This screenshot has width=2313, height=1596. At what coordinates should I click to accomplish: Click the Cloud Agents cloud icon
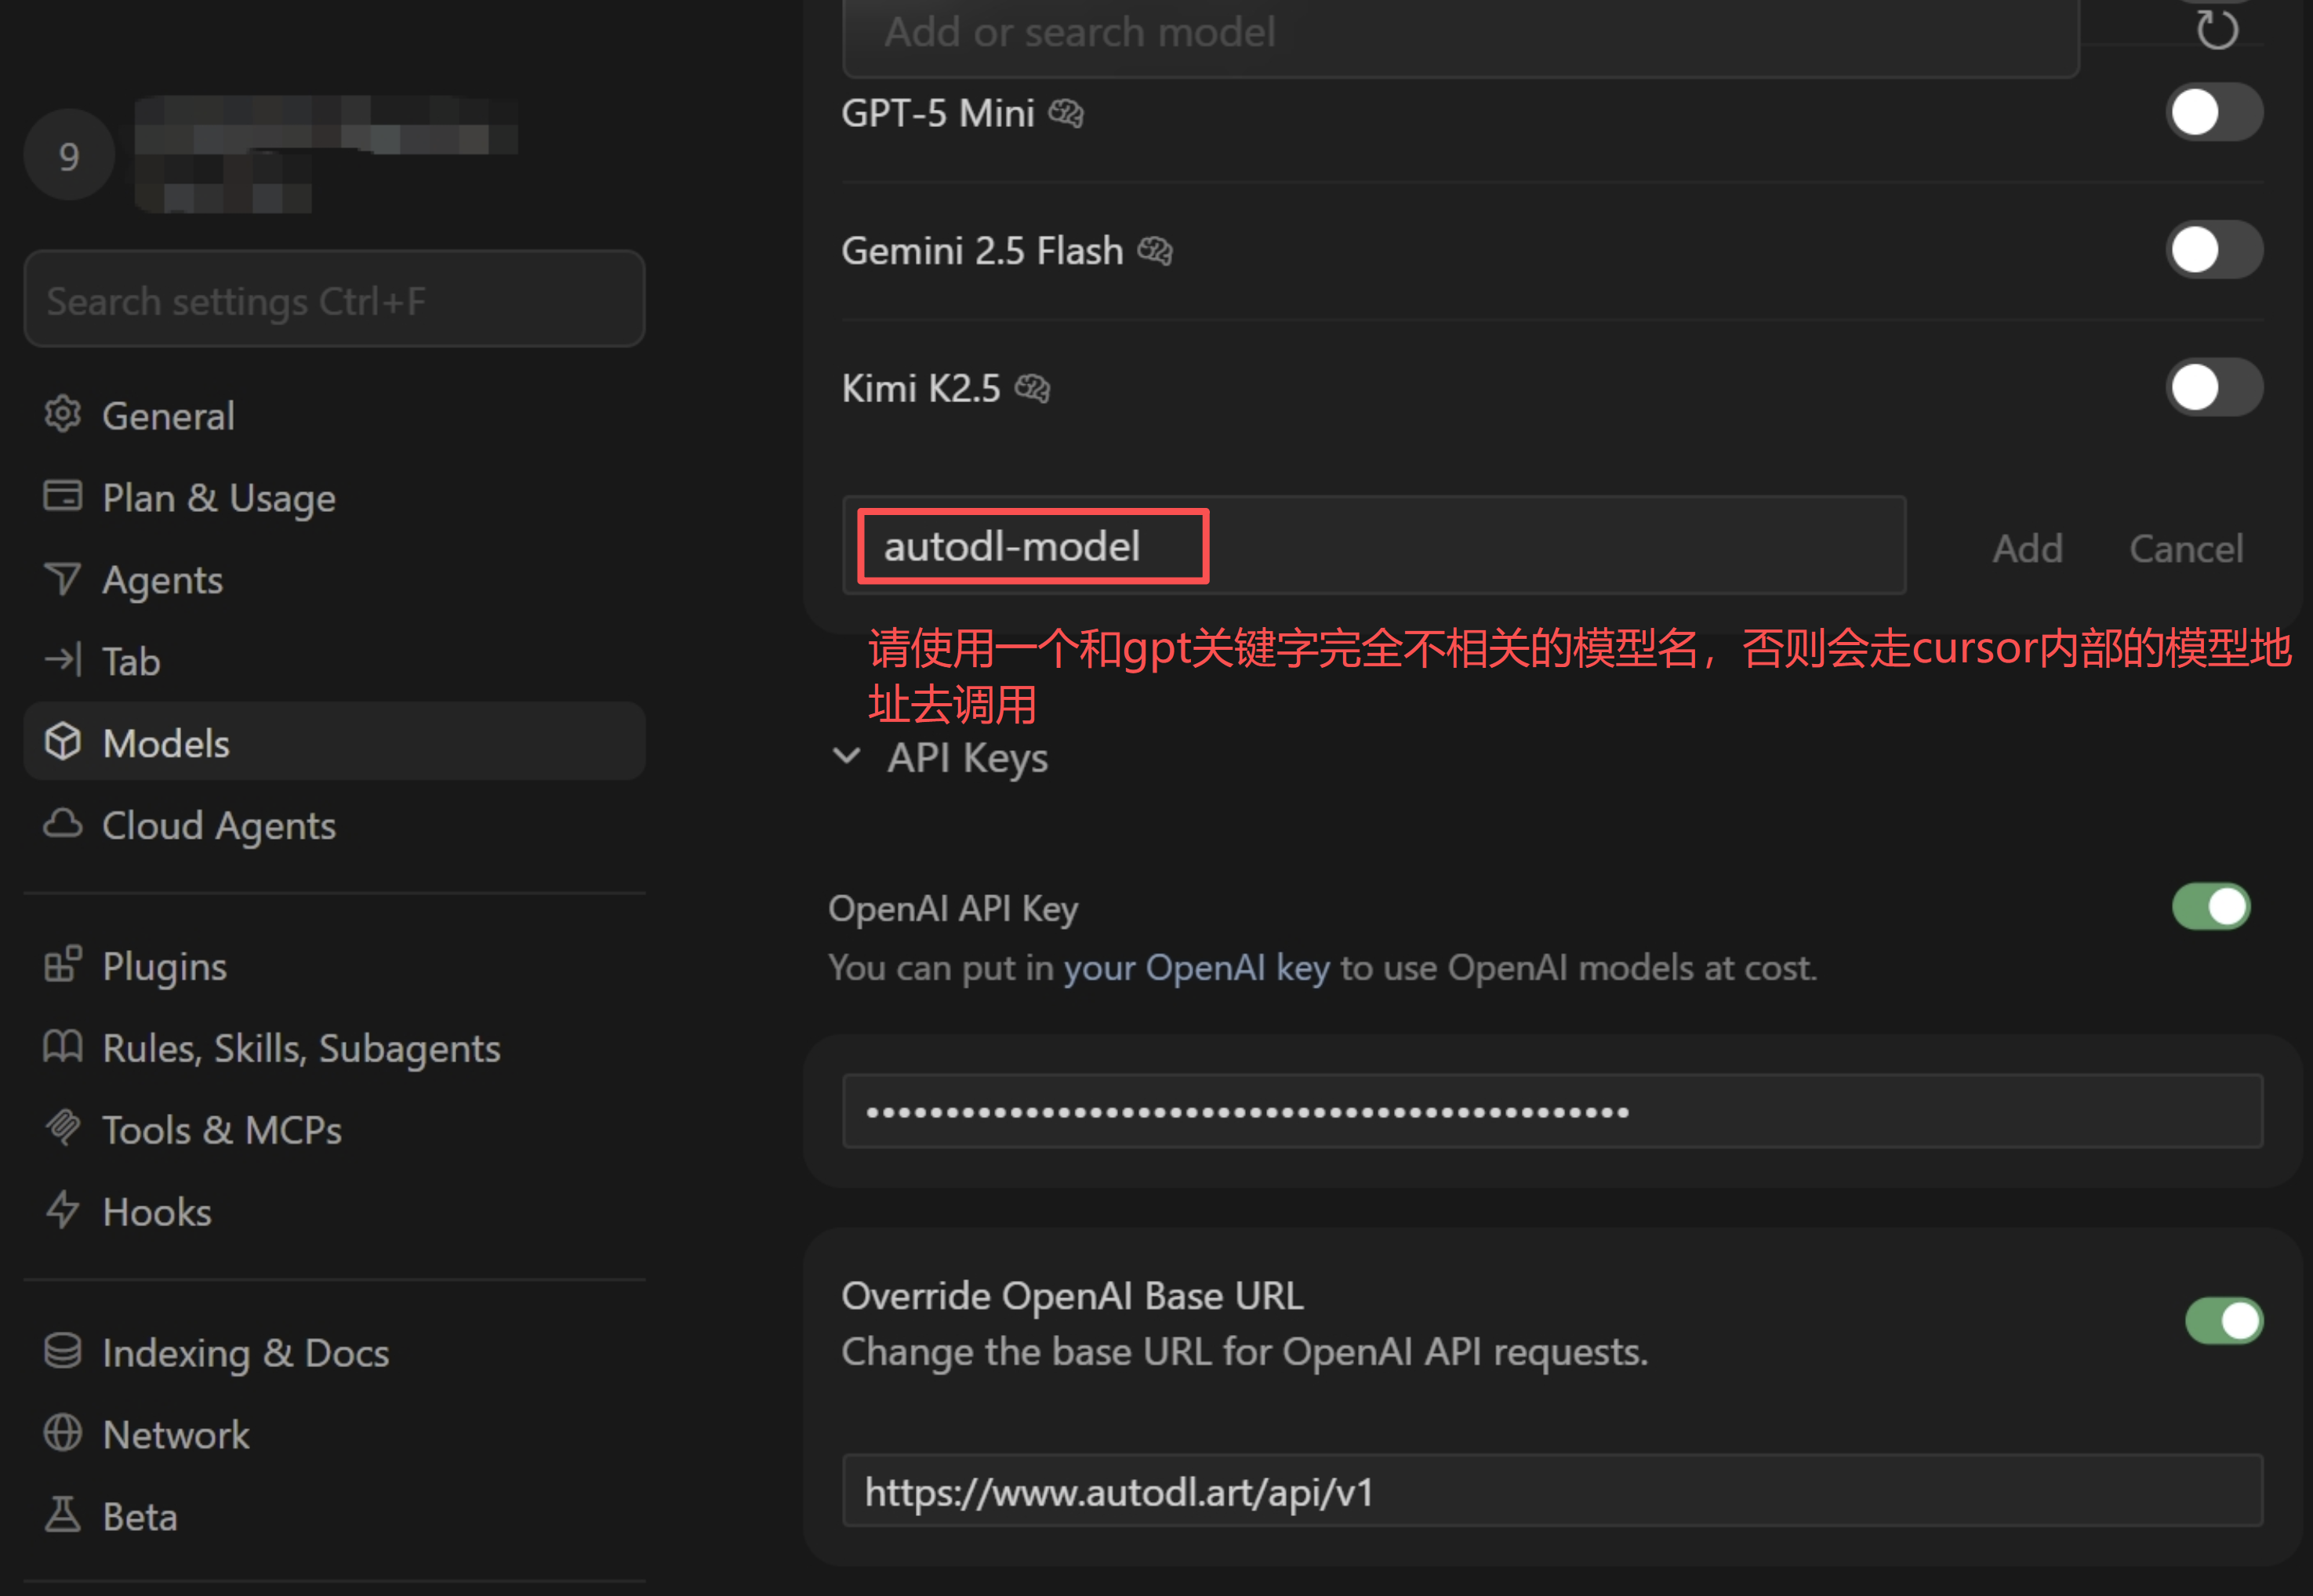point(62,824)
